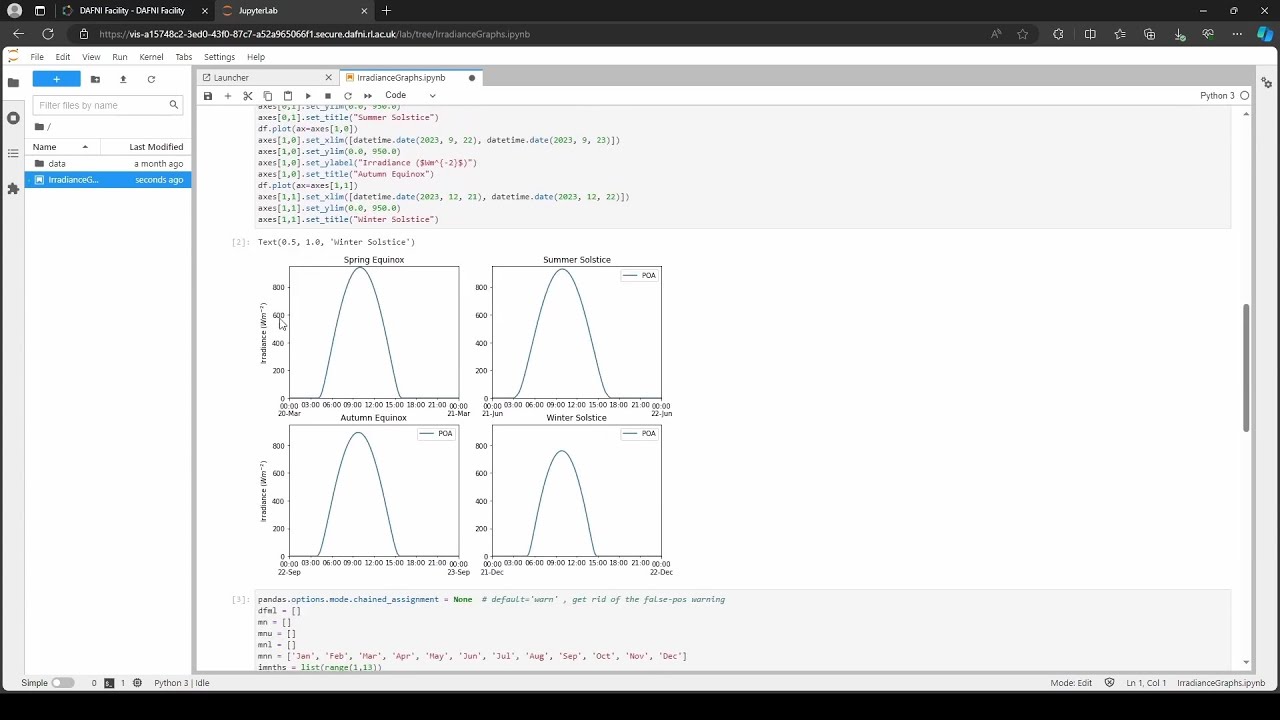Go to the root folder breadcrumb
1280x720 pixels.
pyautogui.click(x=40, y=127)
